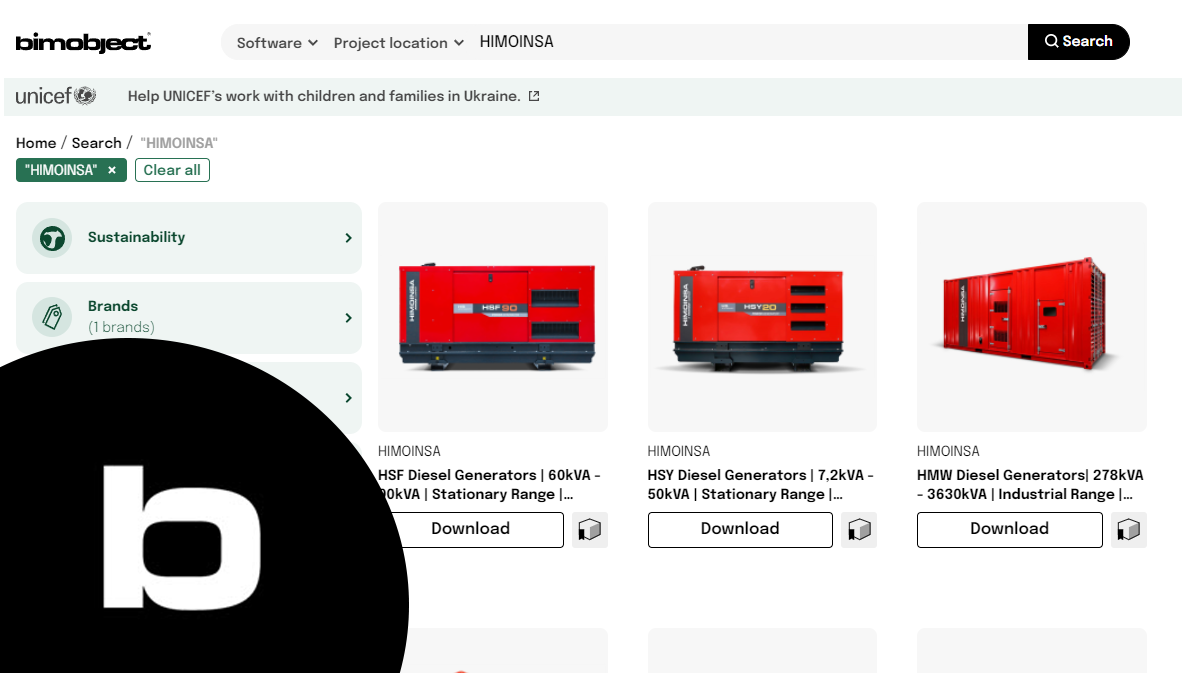Click the HIMOINSA search input field
Screen dimensions: 1182x673
coord(750,42)
